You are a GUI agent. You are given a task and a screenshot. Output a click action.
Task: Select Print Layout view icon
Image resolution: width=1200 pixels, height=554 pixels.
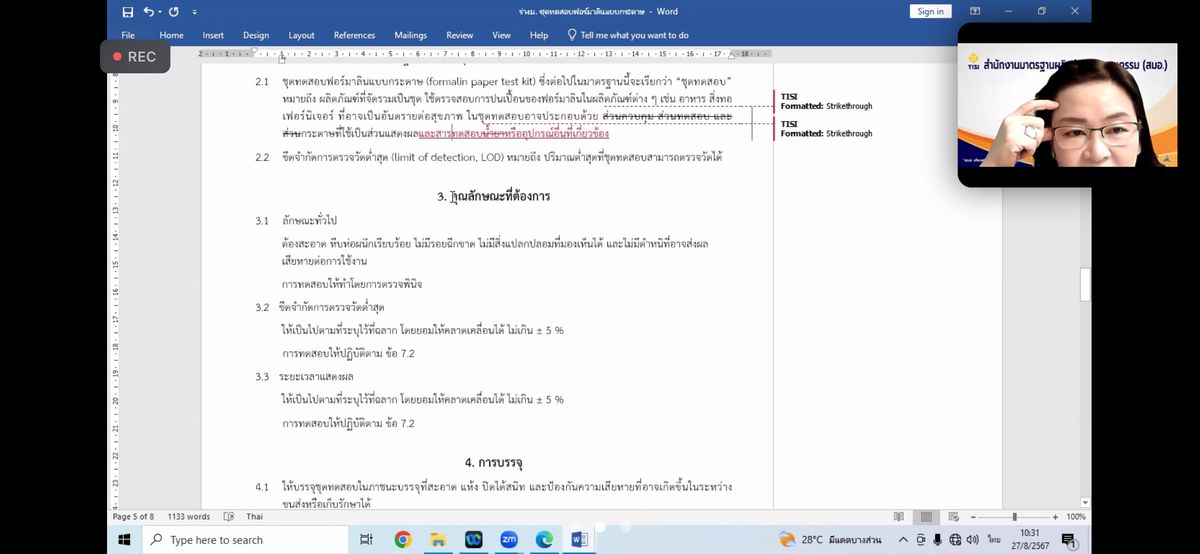pyautogui.click(x=926, y=516)
